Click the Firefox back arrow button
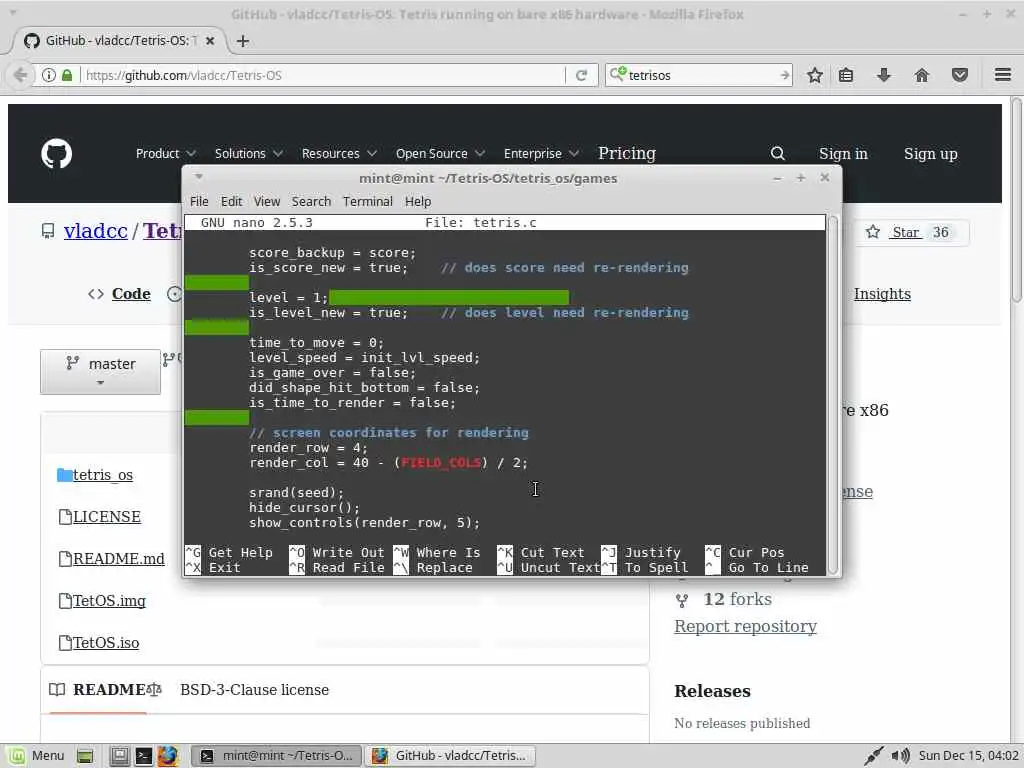Viewport: 1024px width, 768px height. click(20, 75)
